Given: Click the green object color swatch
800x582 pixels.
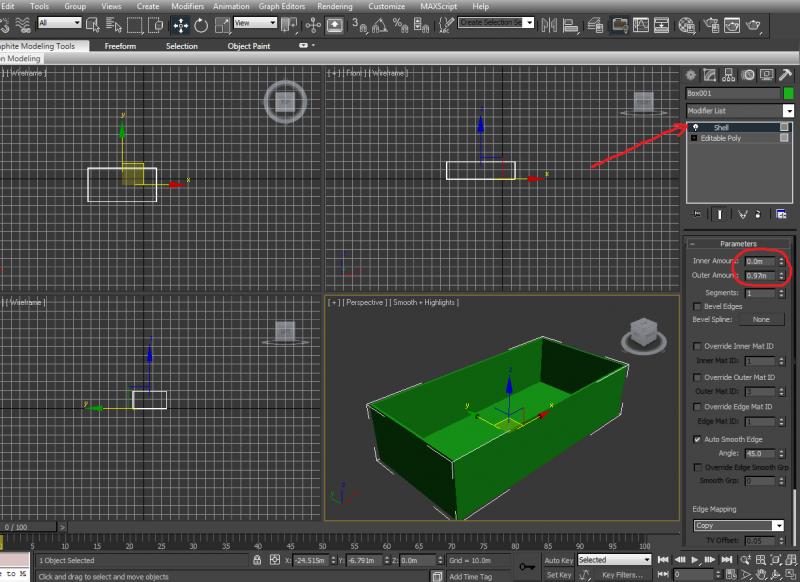Looking at the screenshot, I should point(787,93).
